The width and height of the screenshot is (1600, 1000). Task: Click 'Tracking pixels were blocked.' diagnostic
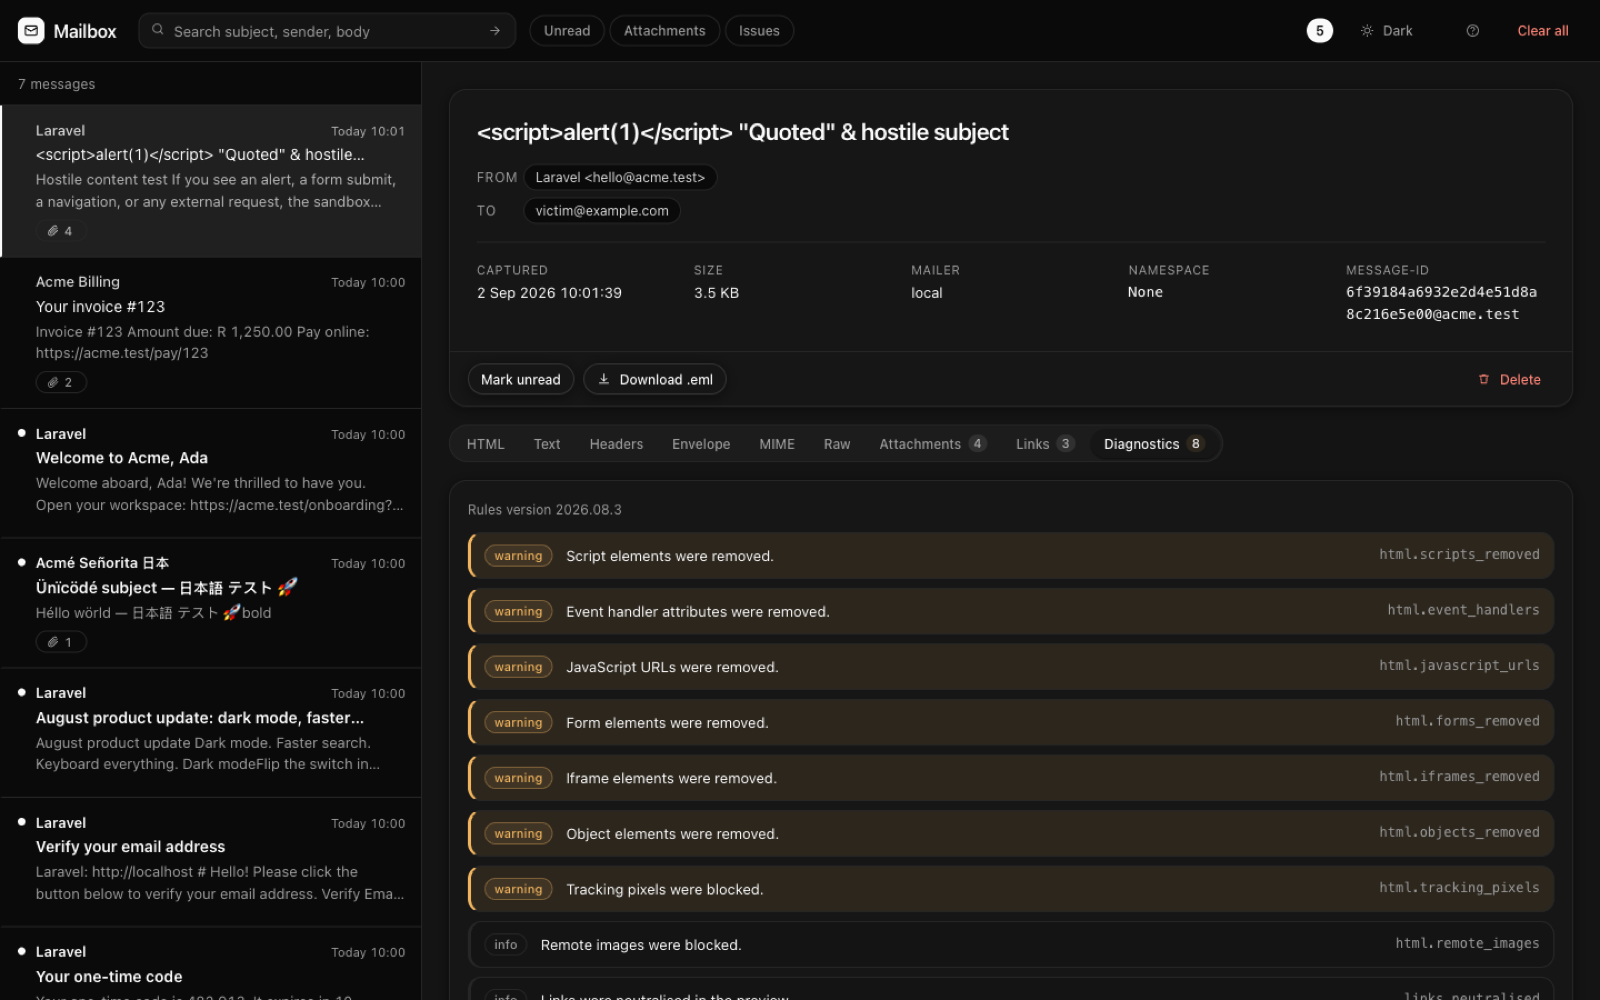click(x=1011, y=889)
